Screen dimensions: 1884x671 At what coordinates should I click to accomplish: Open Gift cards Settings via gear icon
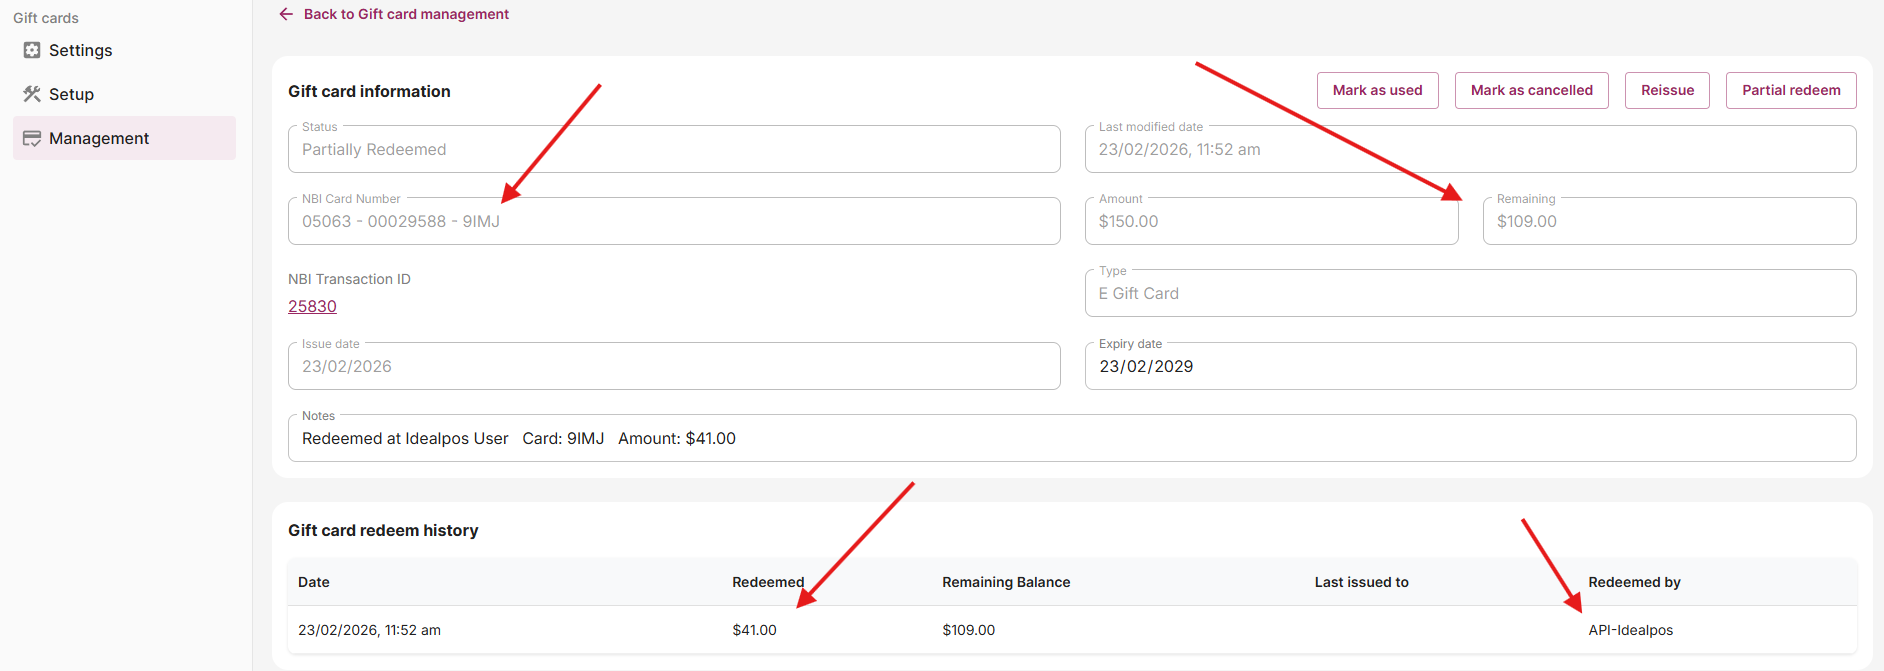click(x=32, y=50)
